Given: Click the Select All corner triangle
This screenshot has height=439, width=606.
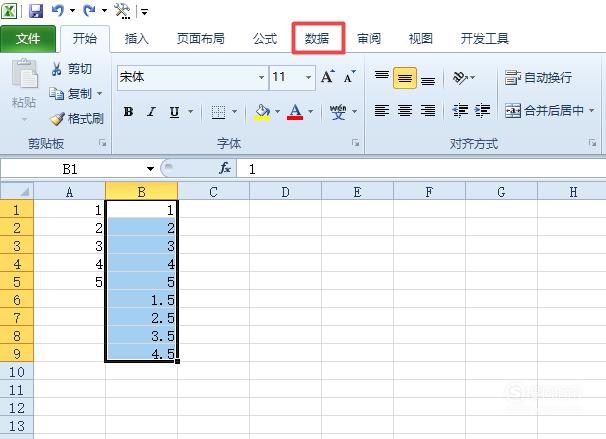Looking at the screenshot, I should [17, 191].
